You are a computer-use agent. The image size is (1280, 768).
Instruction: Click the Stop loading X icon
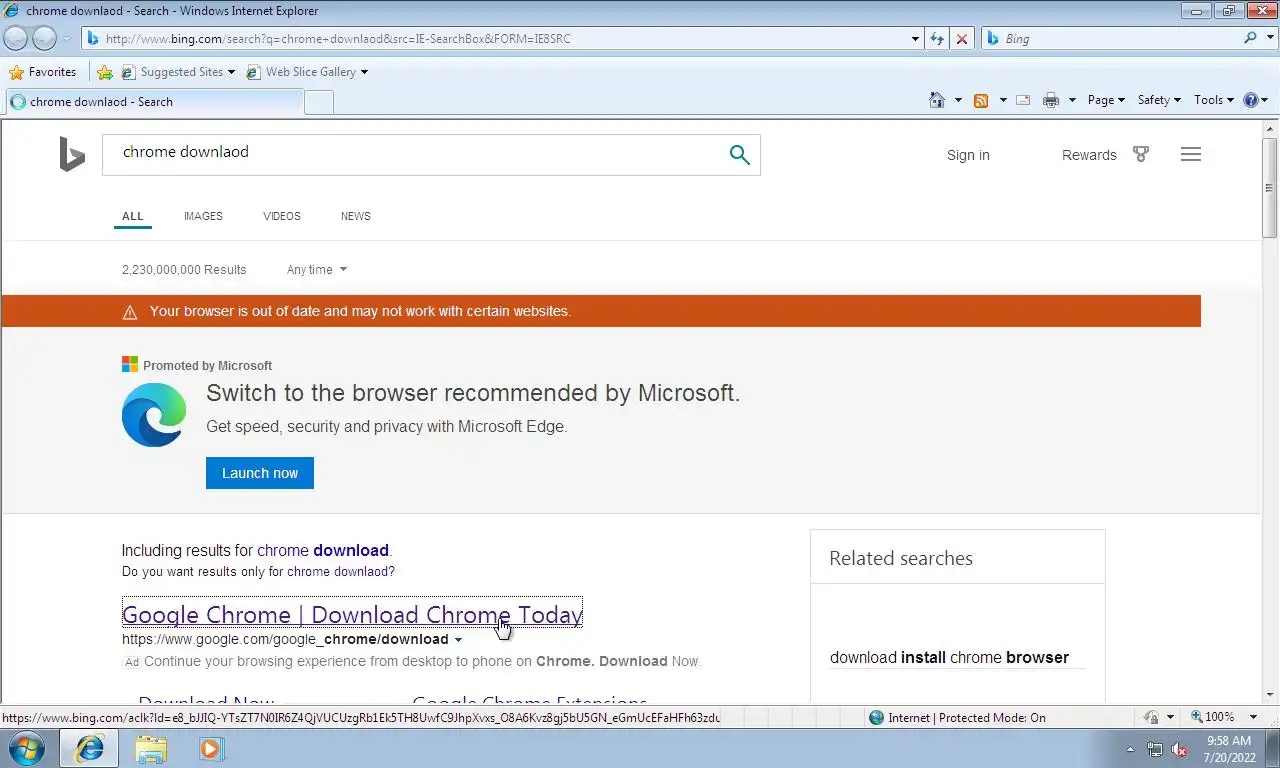[x=962, y=39]
